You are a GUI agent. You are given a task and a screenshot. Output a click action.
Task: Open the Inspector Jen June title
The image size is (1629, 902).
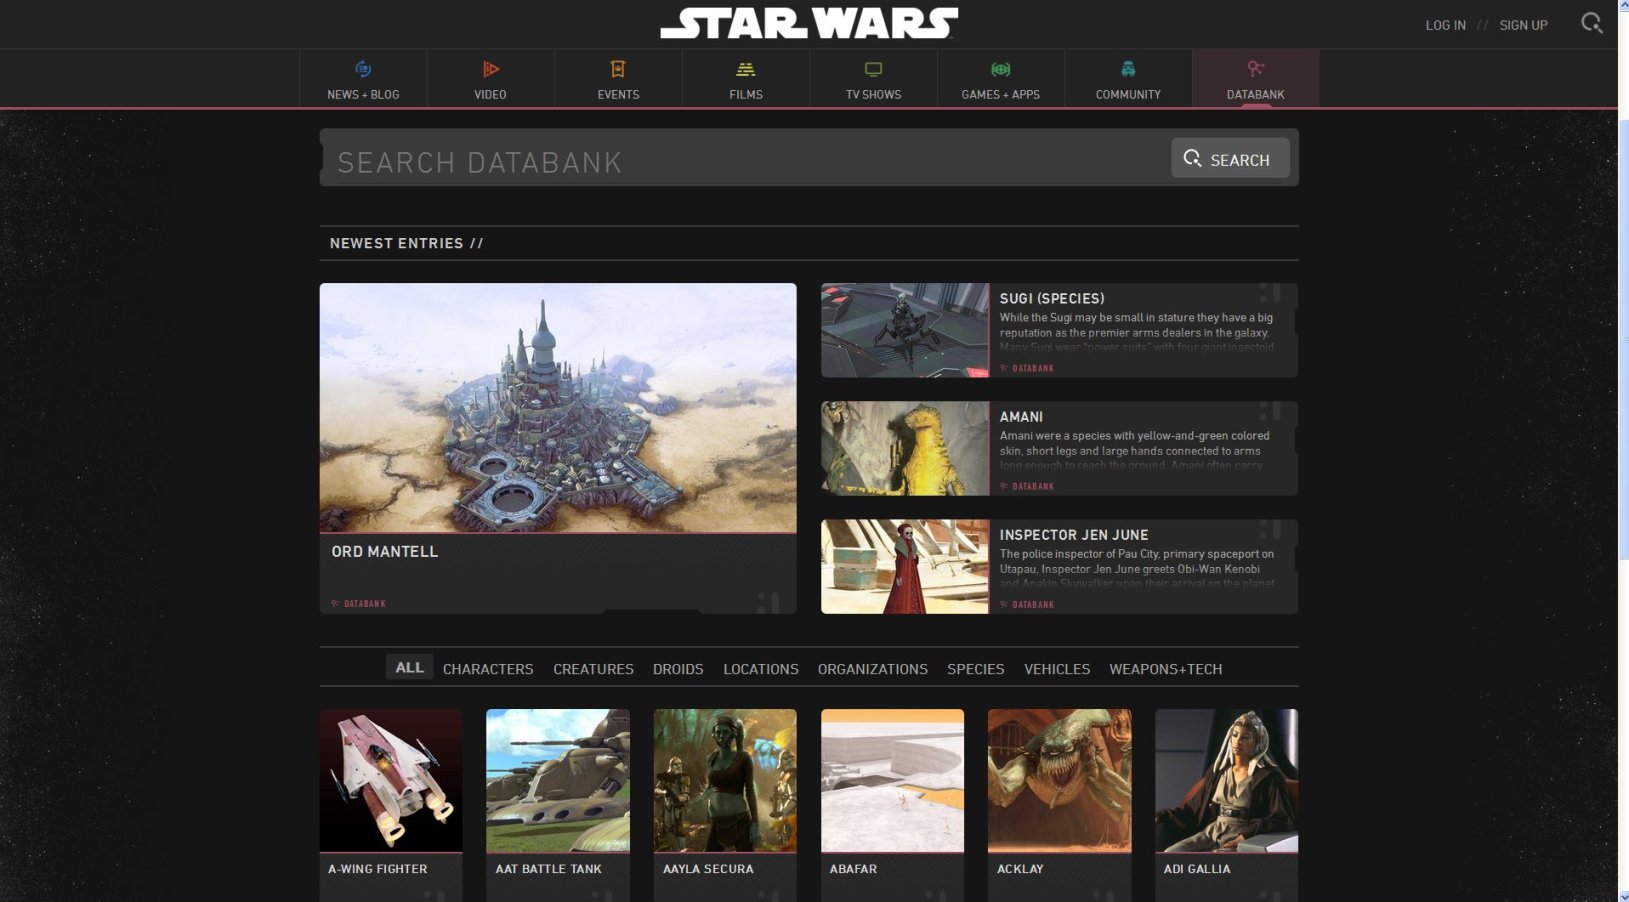(1074, 534)
